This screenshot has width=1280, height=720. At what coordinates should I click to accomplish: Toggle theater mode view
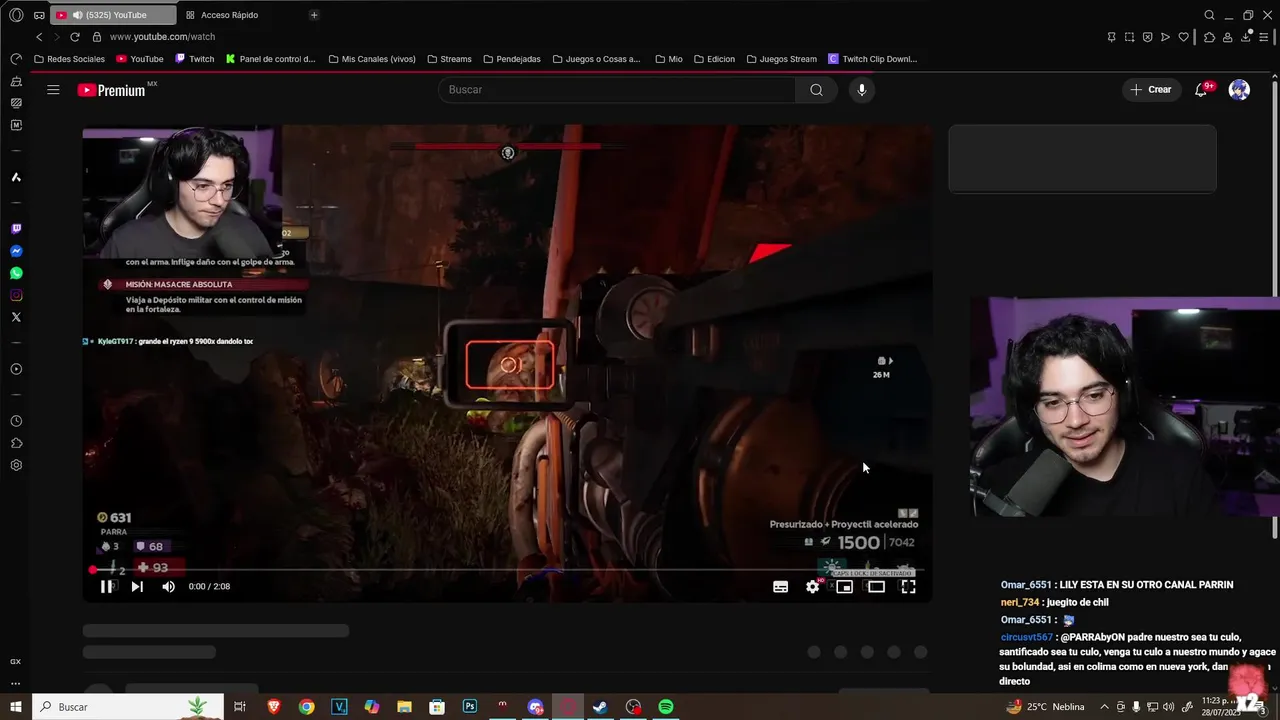coord(876,587)
